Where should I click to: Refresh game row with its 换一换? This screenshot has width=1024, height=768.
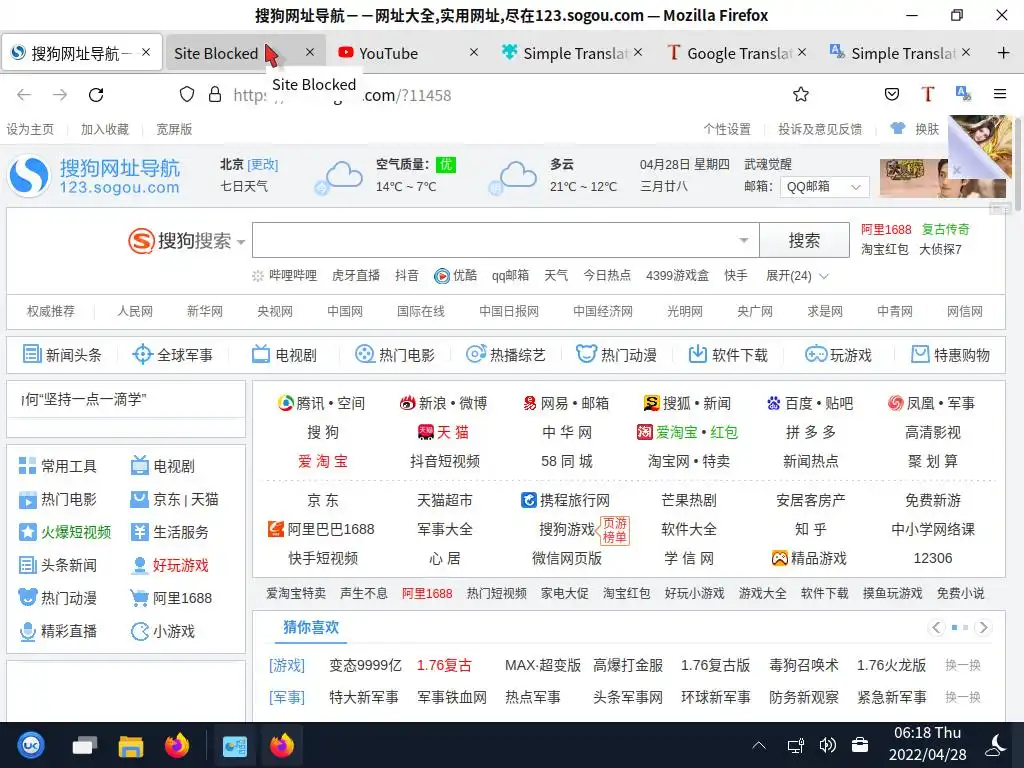[963, 665]
